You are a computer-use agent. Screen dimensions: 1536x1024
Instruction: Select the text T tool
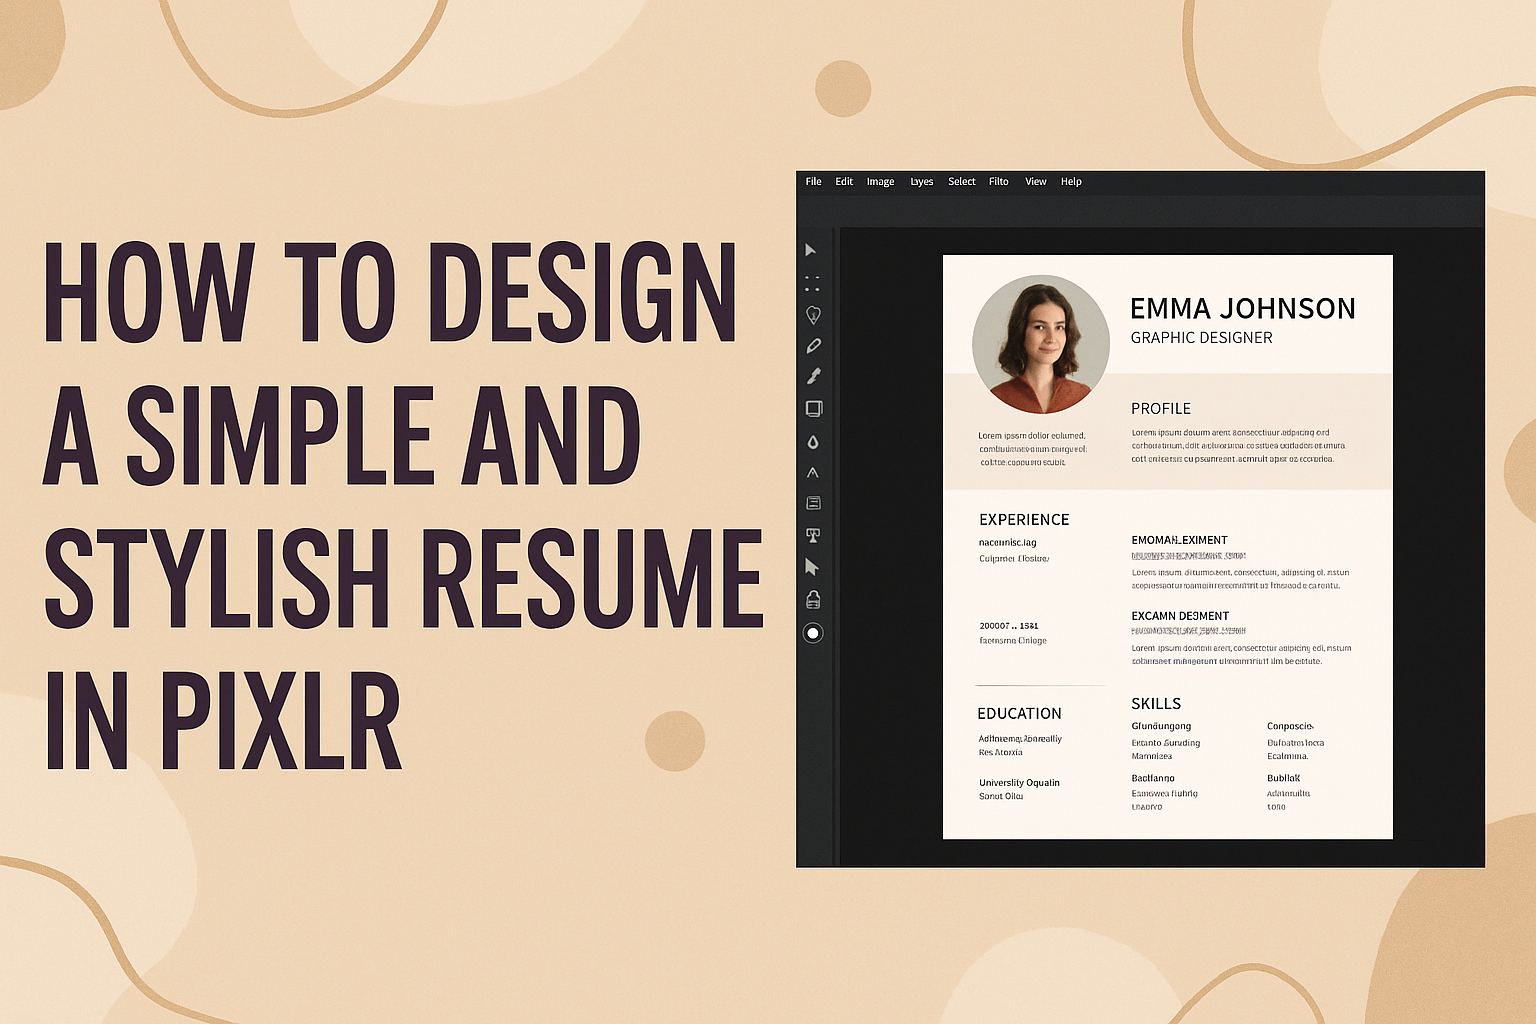tap(813, 536)
